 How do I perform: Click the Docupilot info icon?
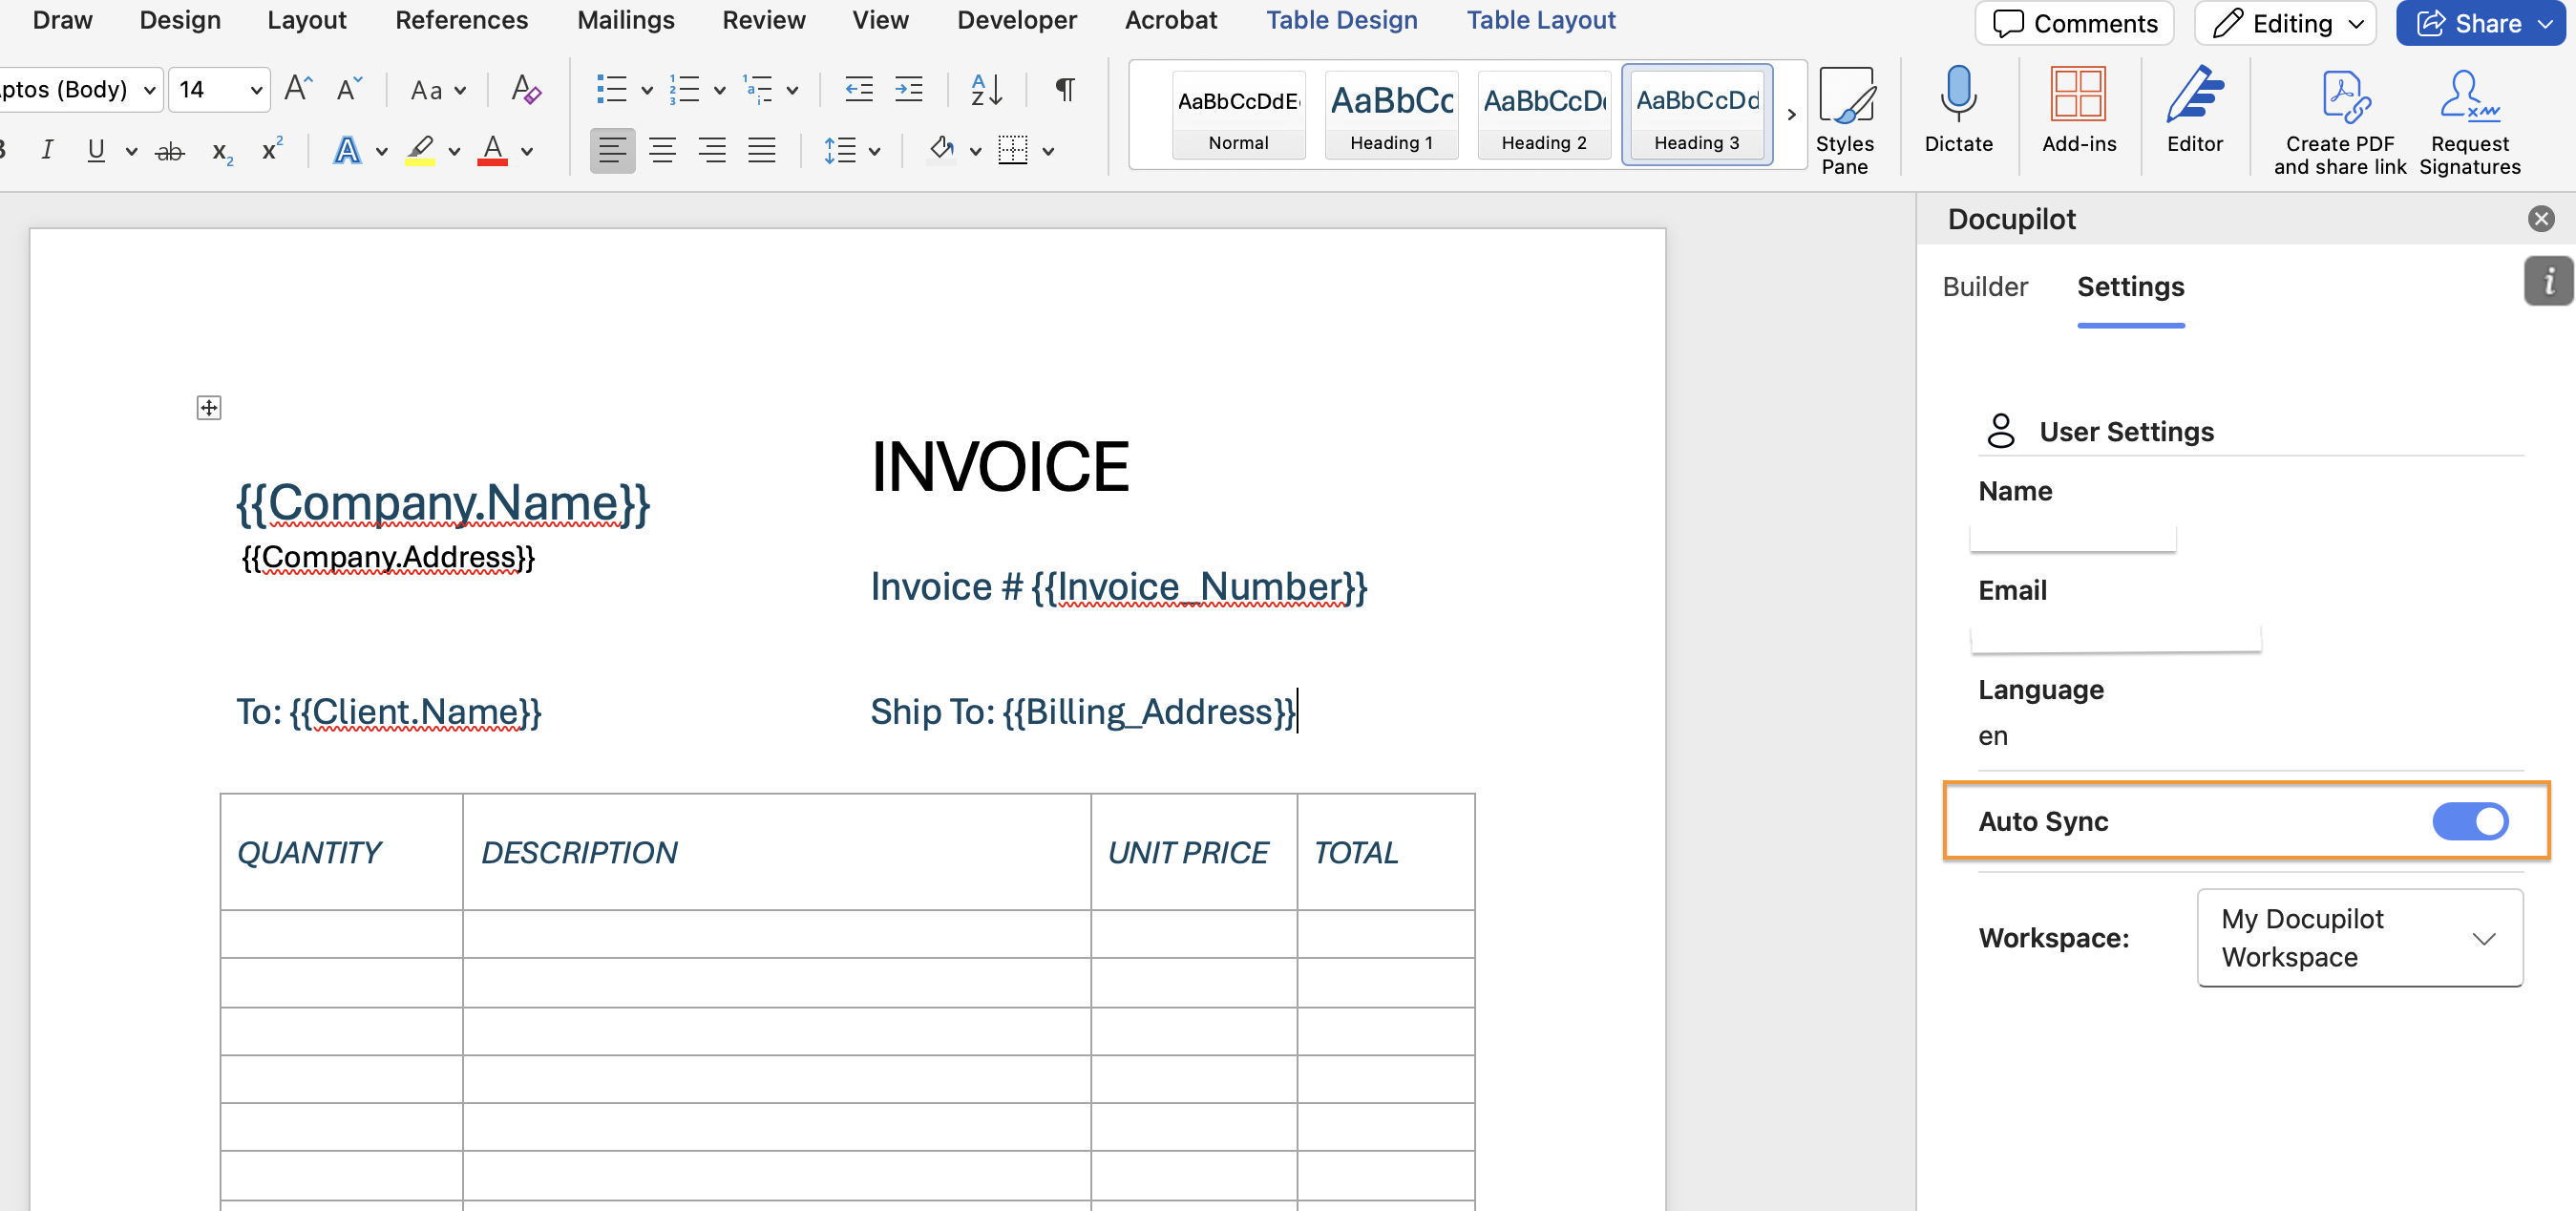click(2548, 281)
